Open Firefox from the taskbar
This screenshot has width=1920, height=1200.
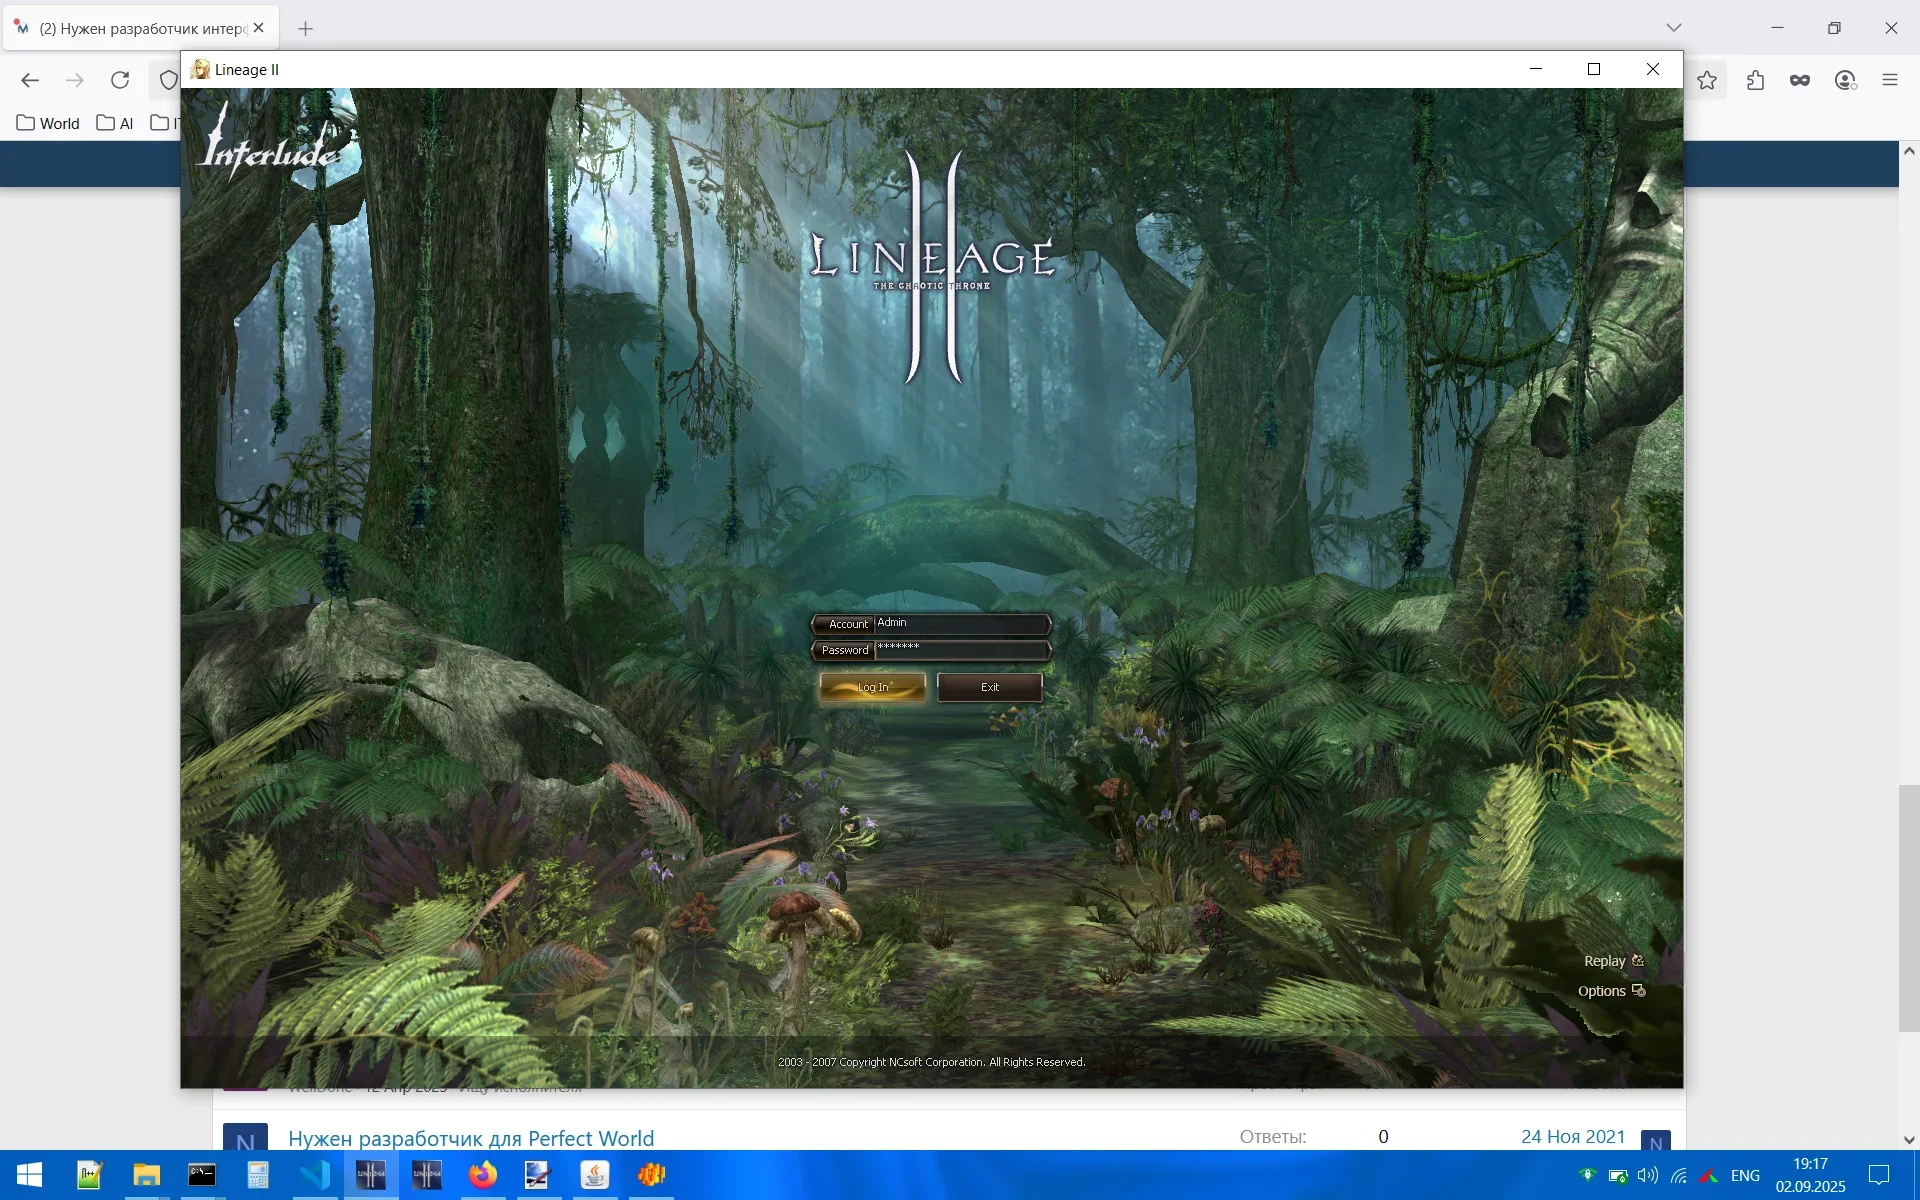pos(483,1175)
